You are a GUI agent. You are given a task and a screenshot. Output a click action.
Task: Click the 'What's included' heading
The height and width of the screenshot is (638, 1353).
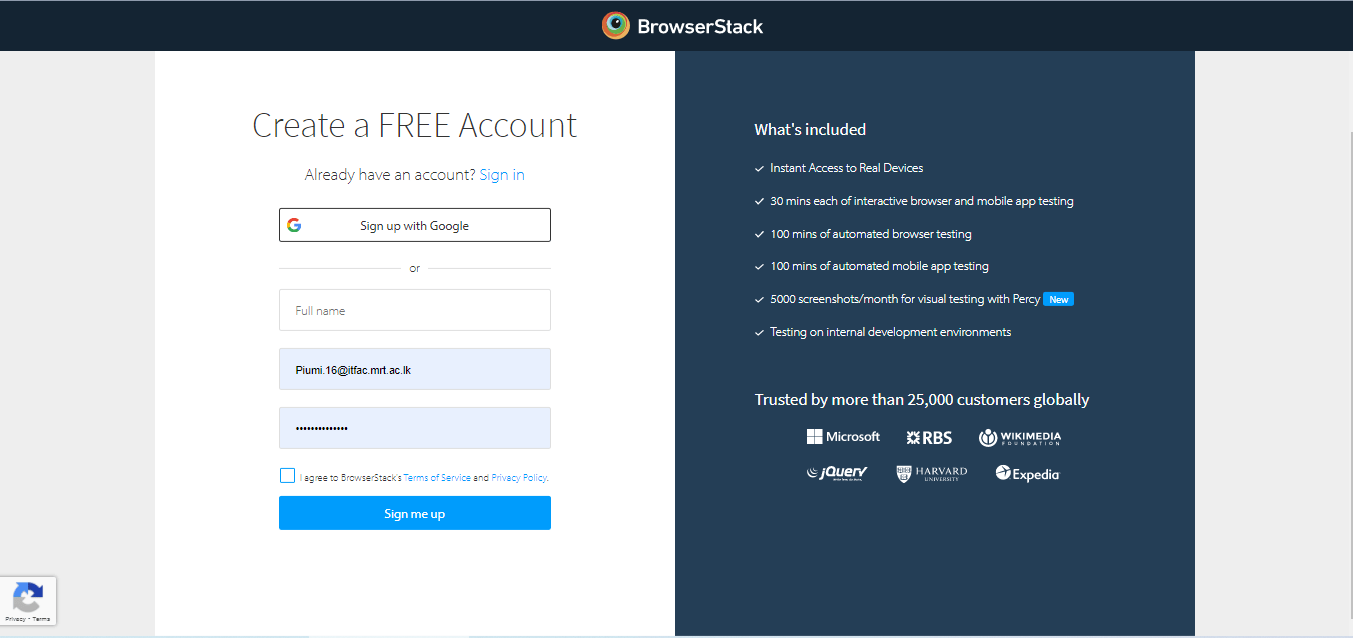click(810, 129)
